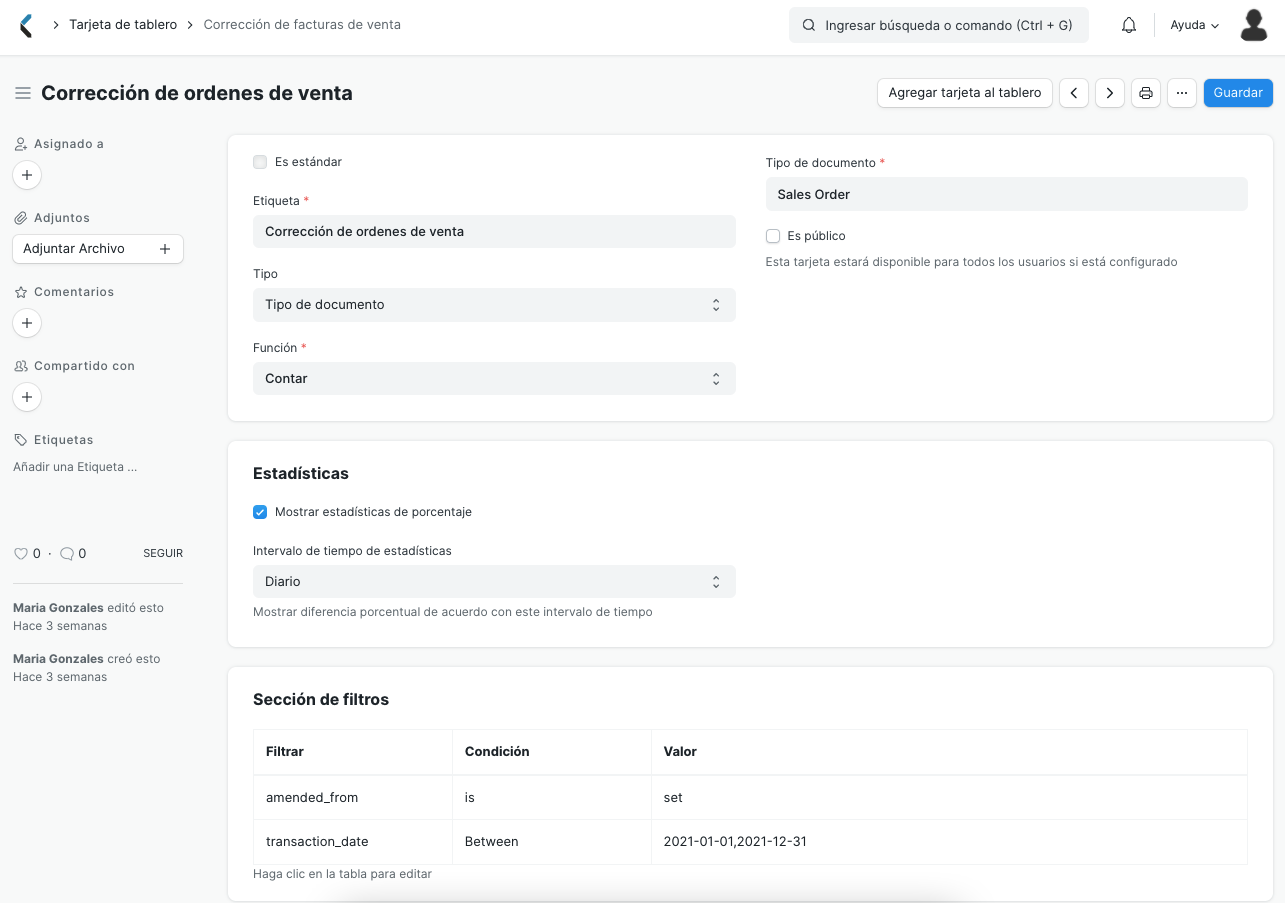Click the Condición column header
Image resolution: width=1285 pixels, height=903 pixels.
tap(552, 752)
